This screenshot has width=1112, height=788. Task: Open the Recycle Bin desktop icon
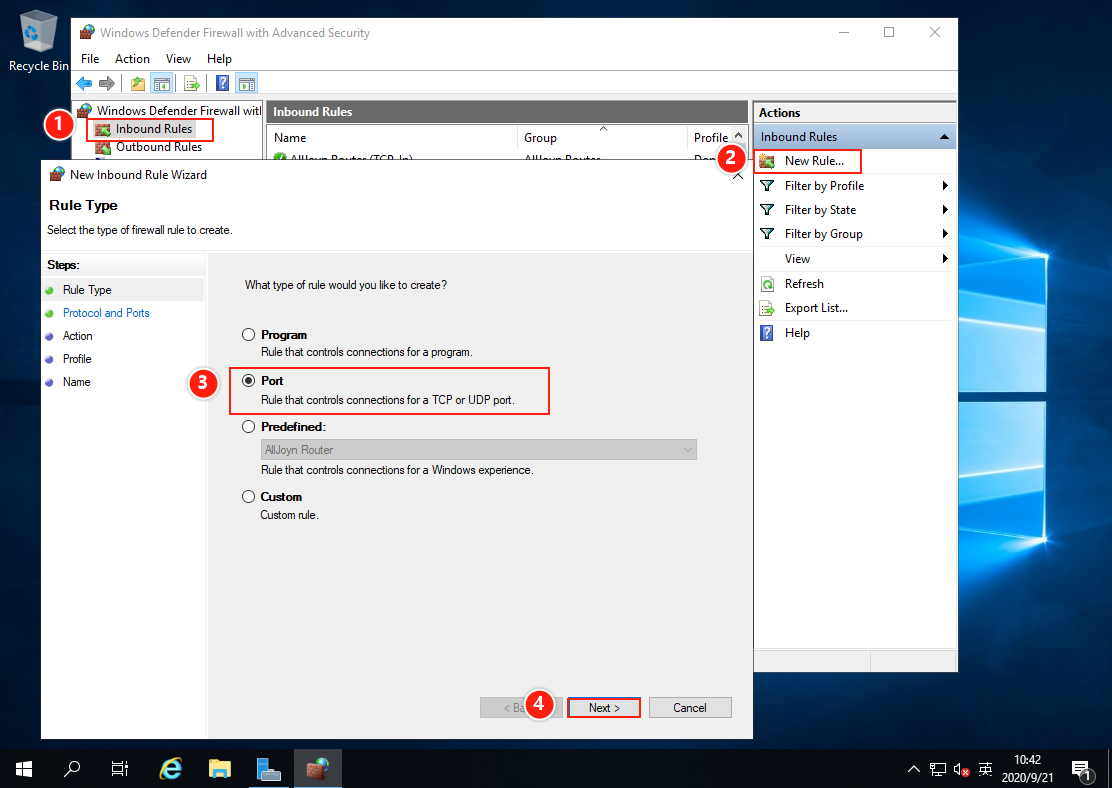(x=38, y=40)
